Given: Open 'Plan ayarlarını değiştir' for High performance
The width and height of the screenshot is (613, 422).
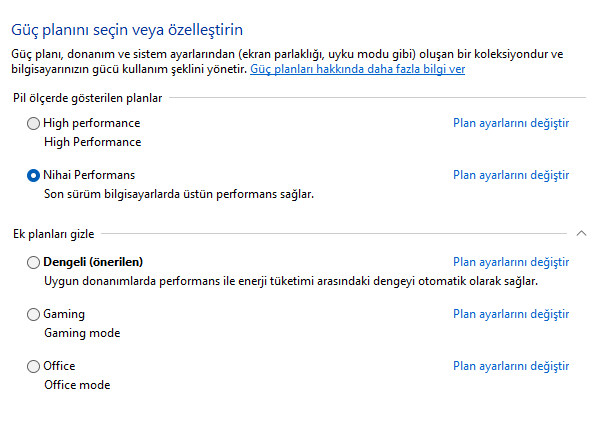Looking at the screenshot, I should point(510,123).
